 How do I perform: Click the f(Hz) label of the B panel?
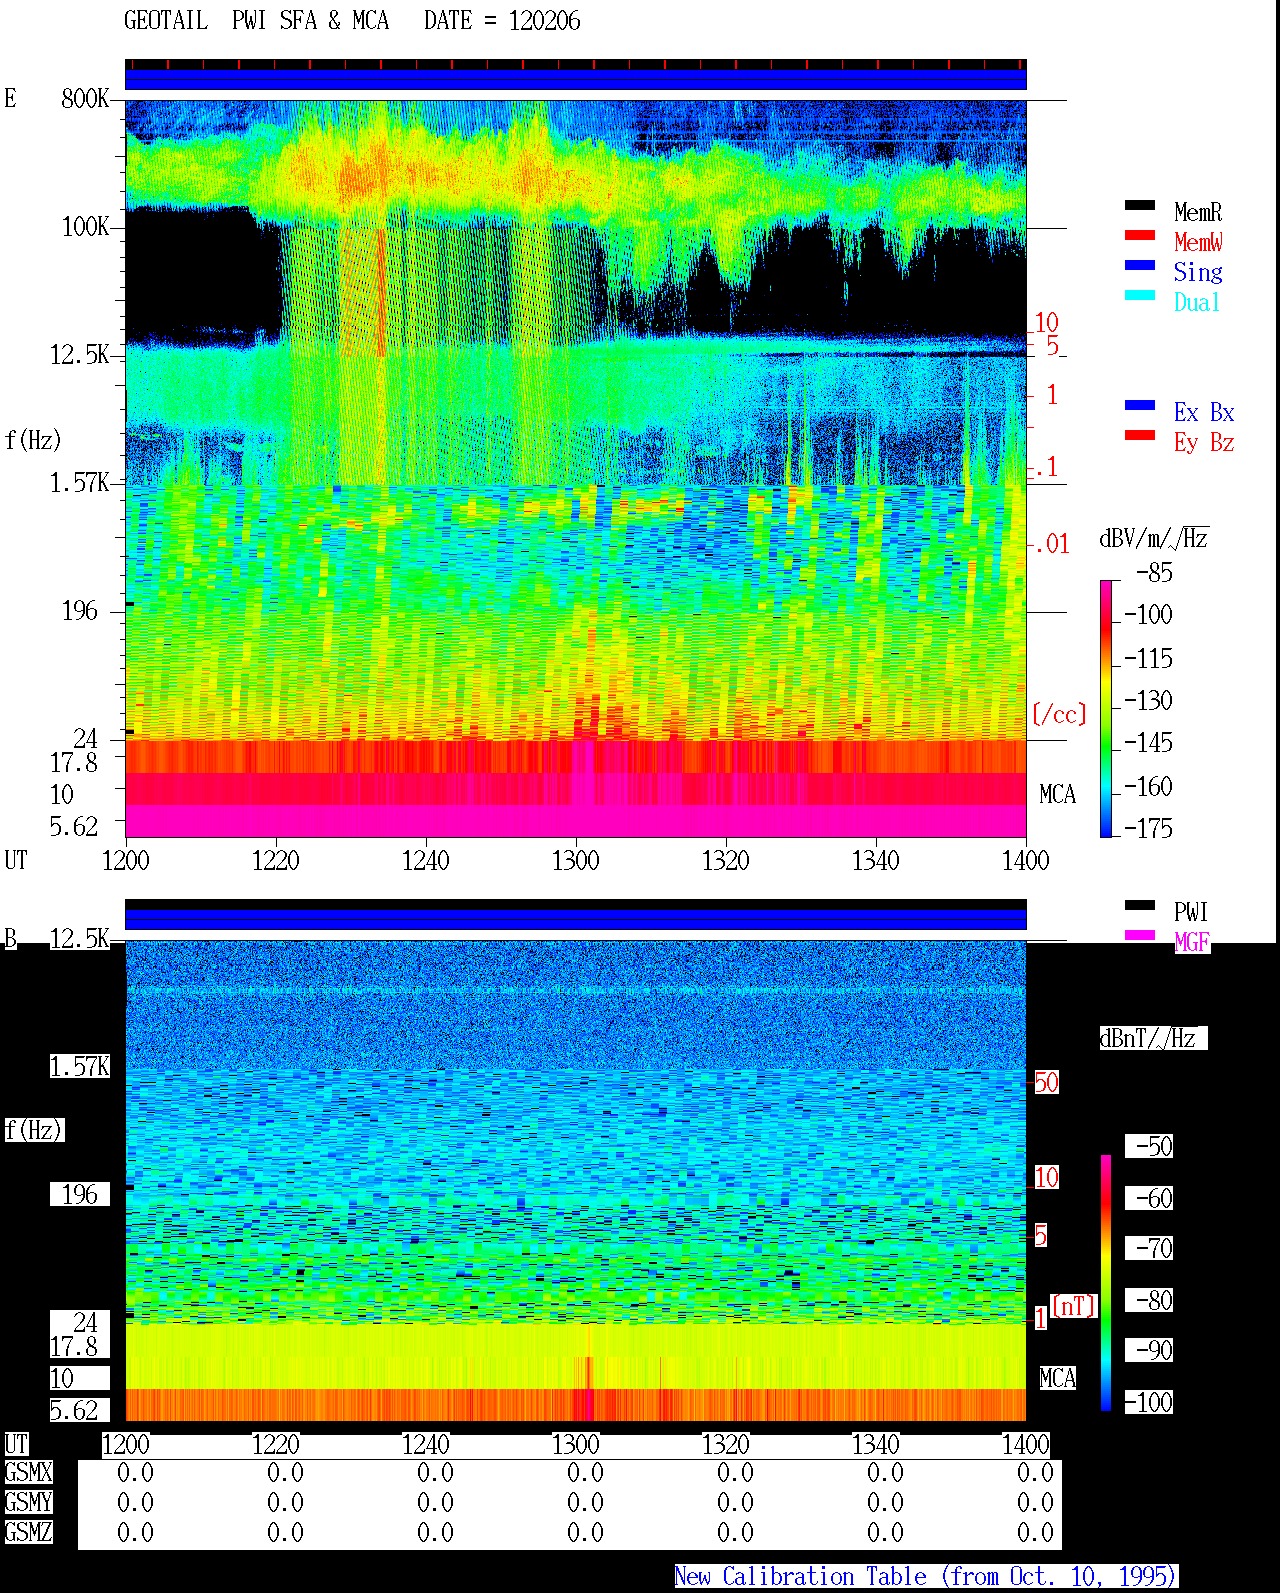33,1130
